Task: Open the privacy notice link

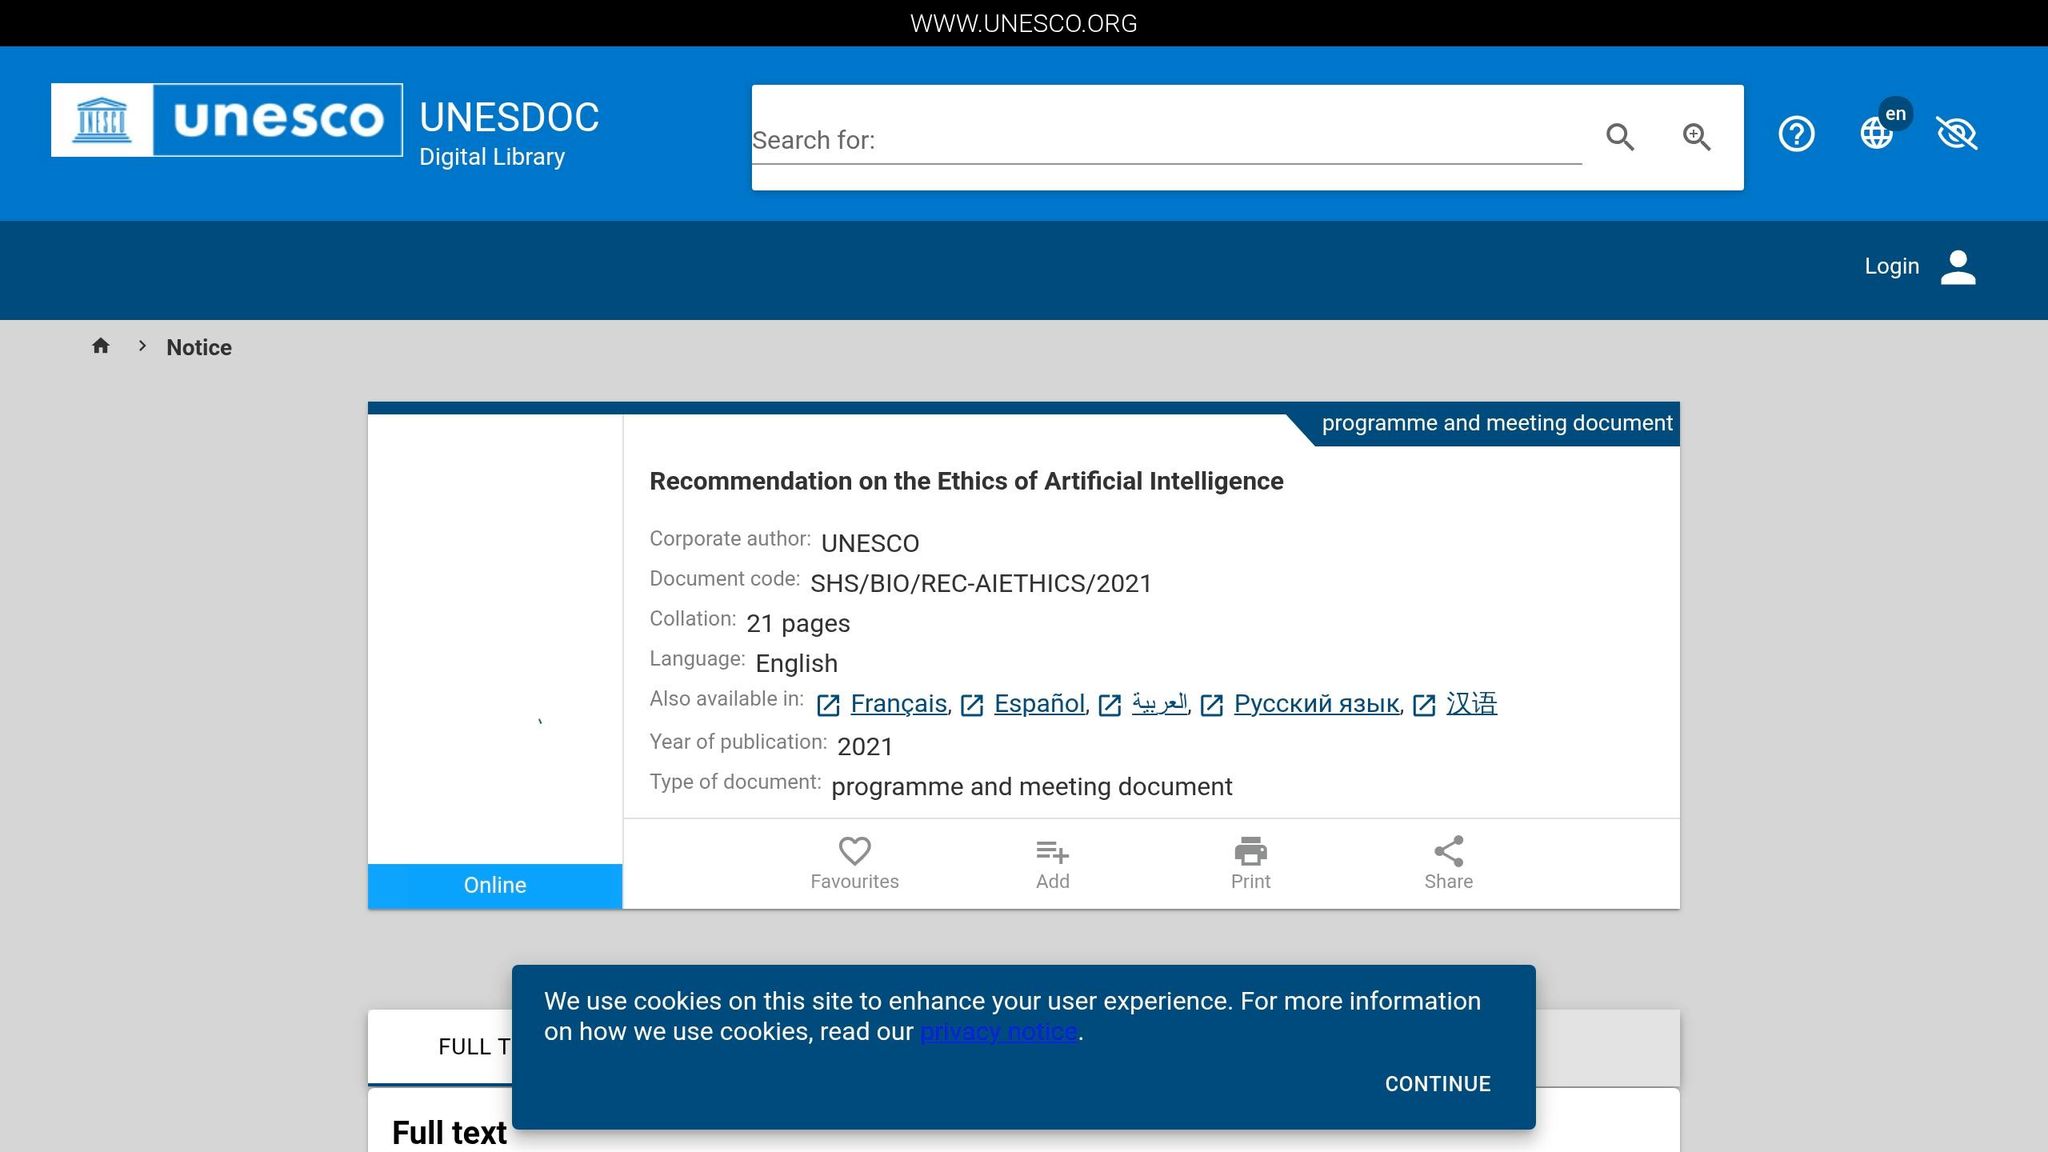Action: click(x=998, y=1031)
